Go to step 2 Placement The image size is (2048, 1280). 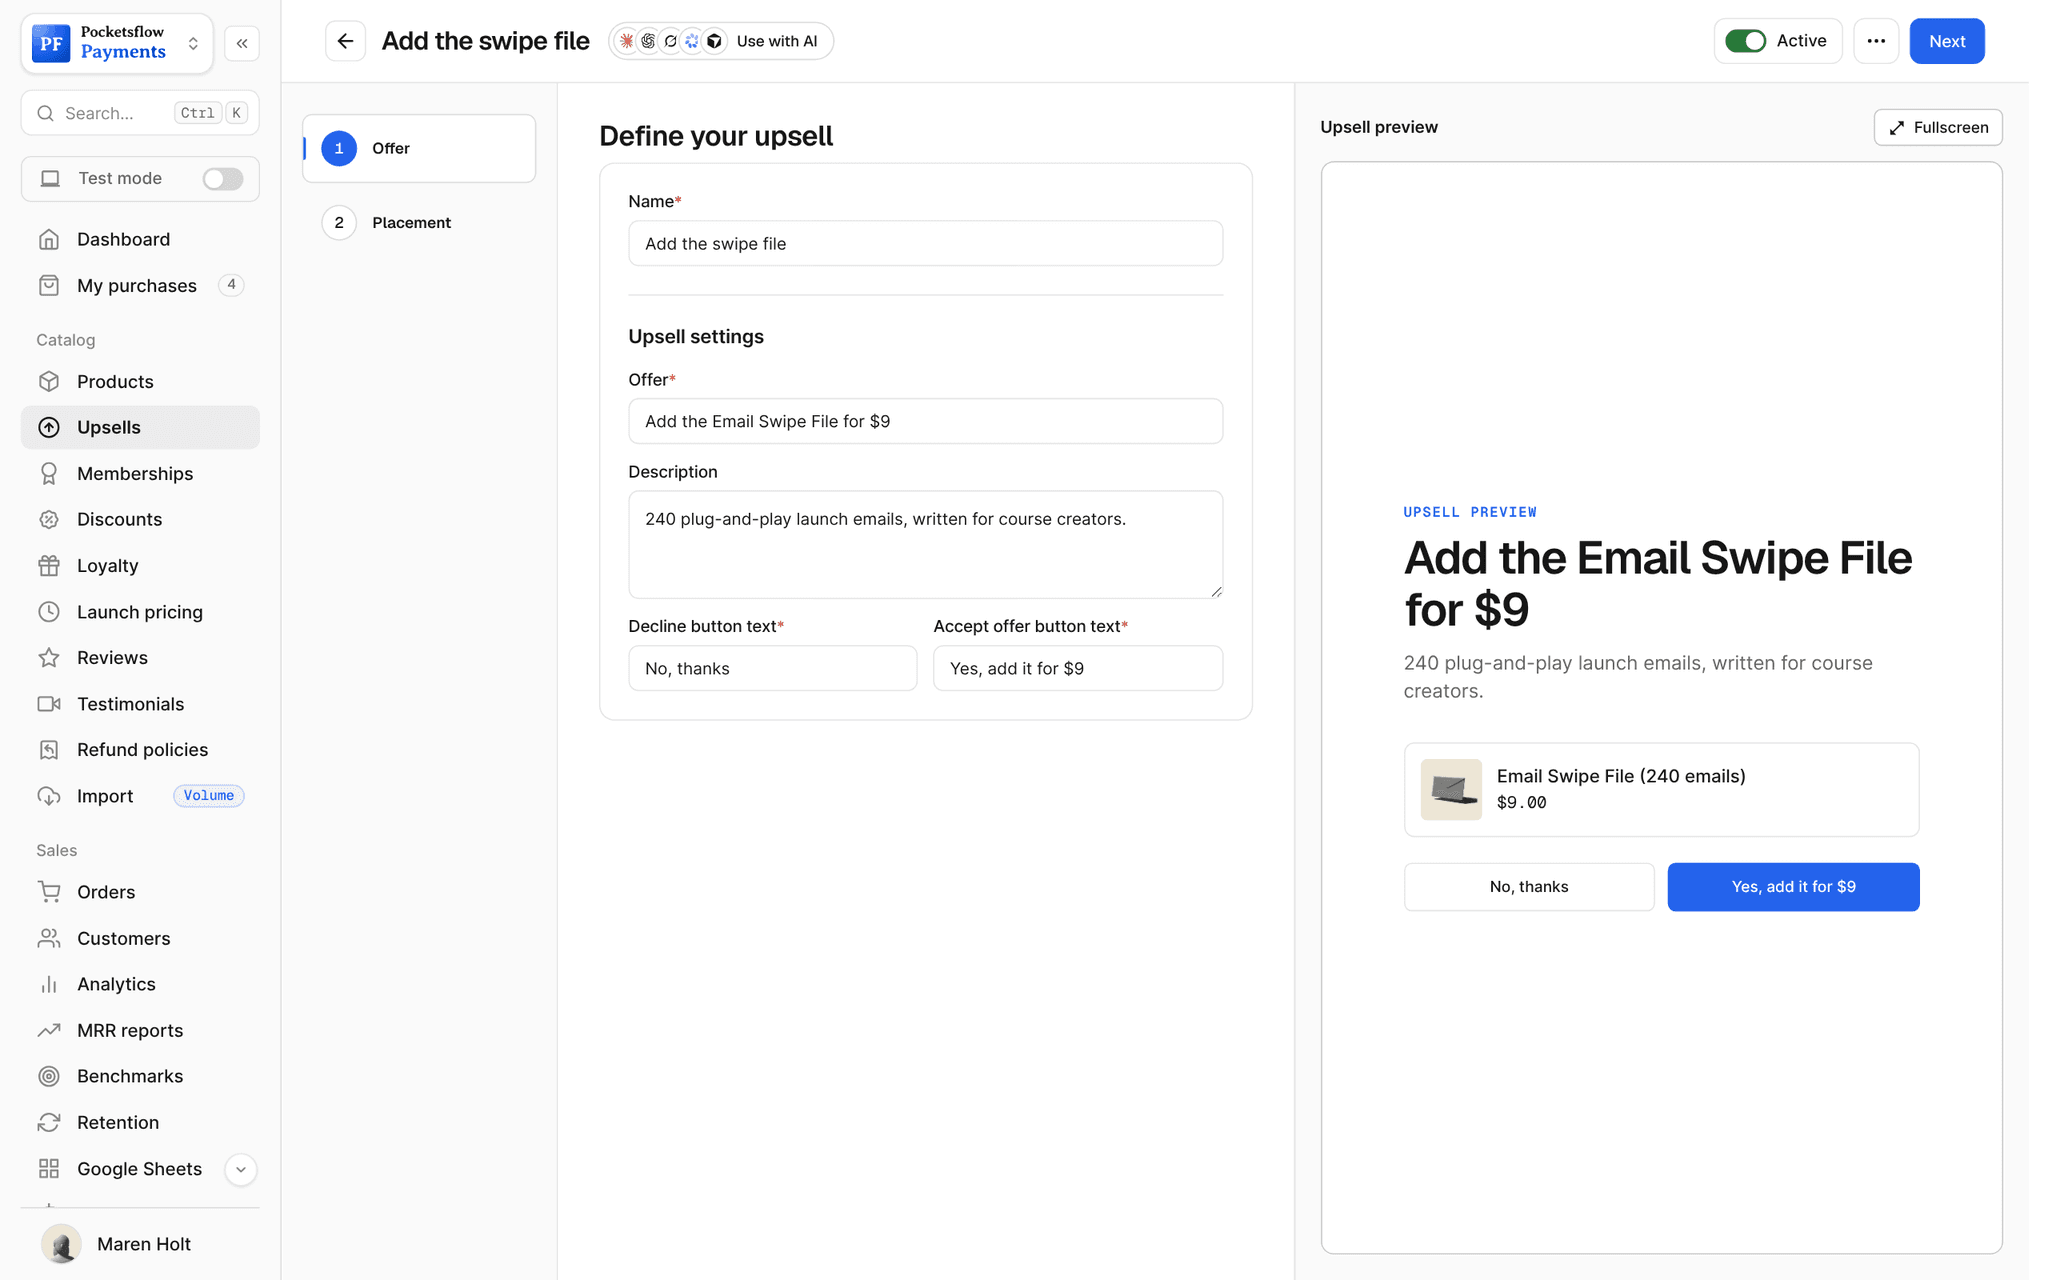click(419, 222)
